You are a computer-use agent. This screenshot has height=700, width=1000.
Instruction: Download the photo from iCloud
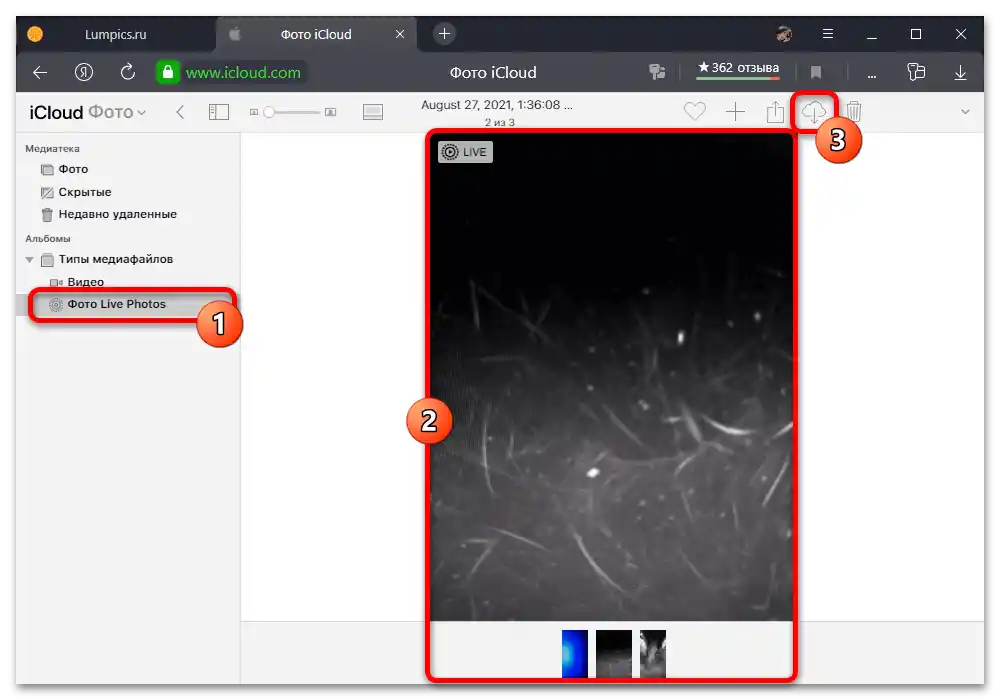click(814, 112)
